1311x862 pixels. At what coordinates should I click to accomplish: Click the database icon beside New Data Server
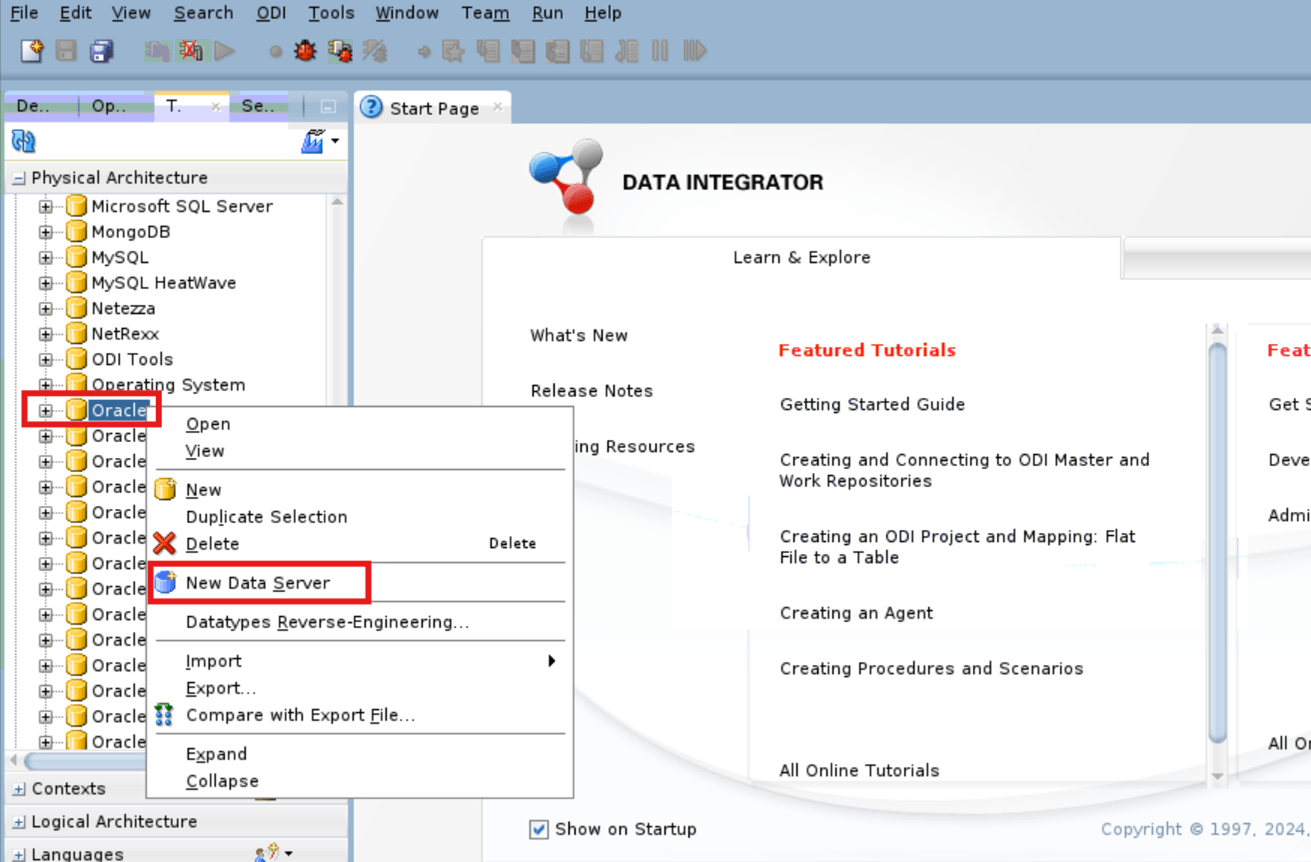click(x=164, y=581)
